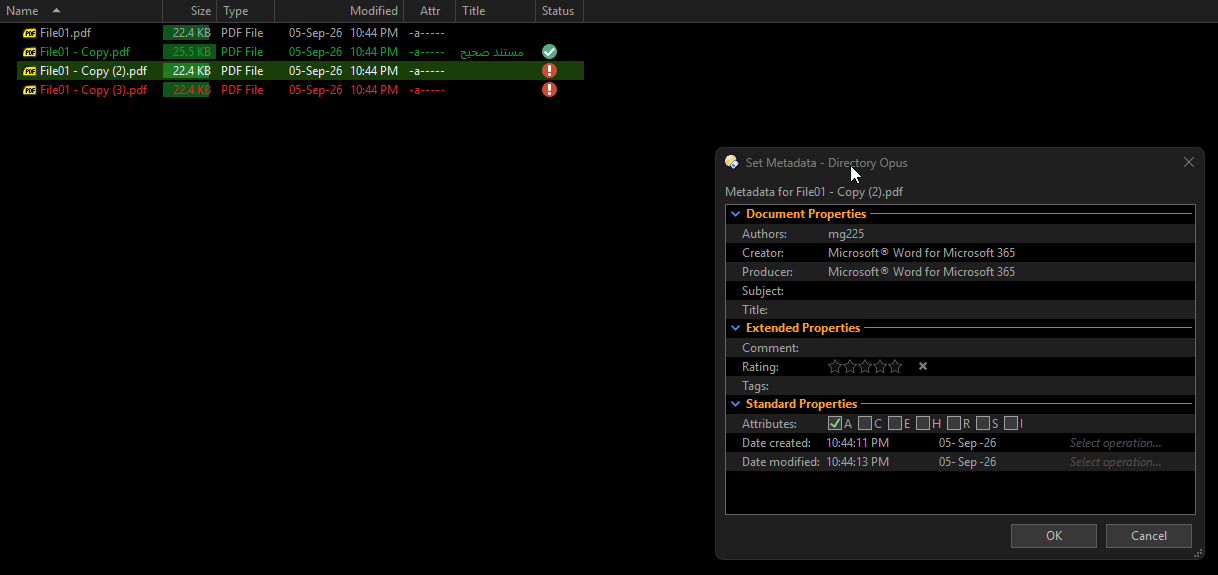Viewport: 1218px width, 575px height.
Task: Set rating to one star
Action: pos(835,366)
